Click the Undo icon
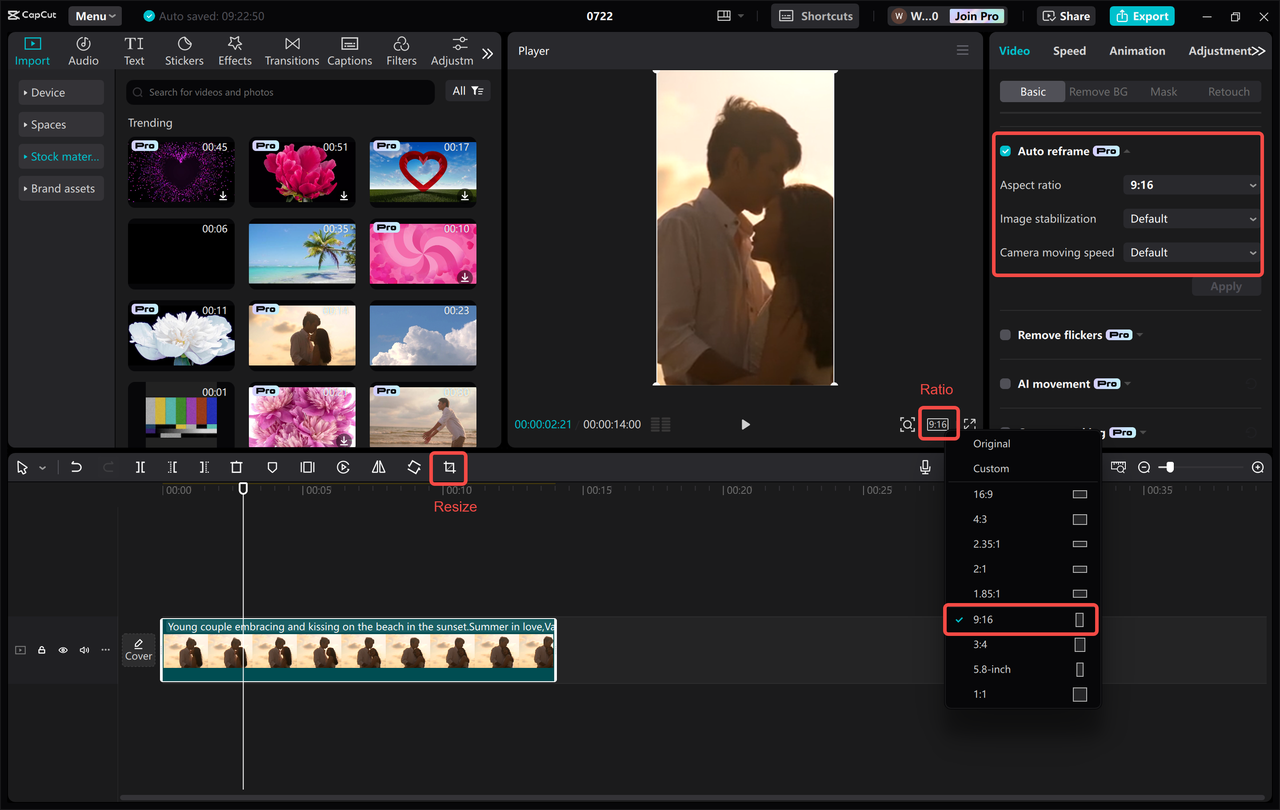 click(76, 467)
